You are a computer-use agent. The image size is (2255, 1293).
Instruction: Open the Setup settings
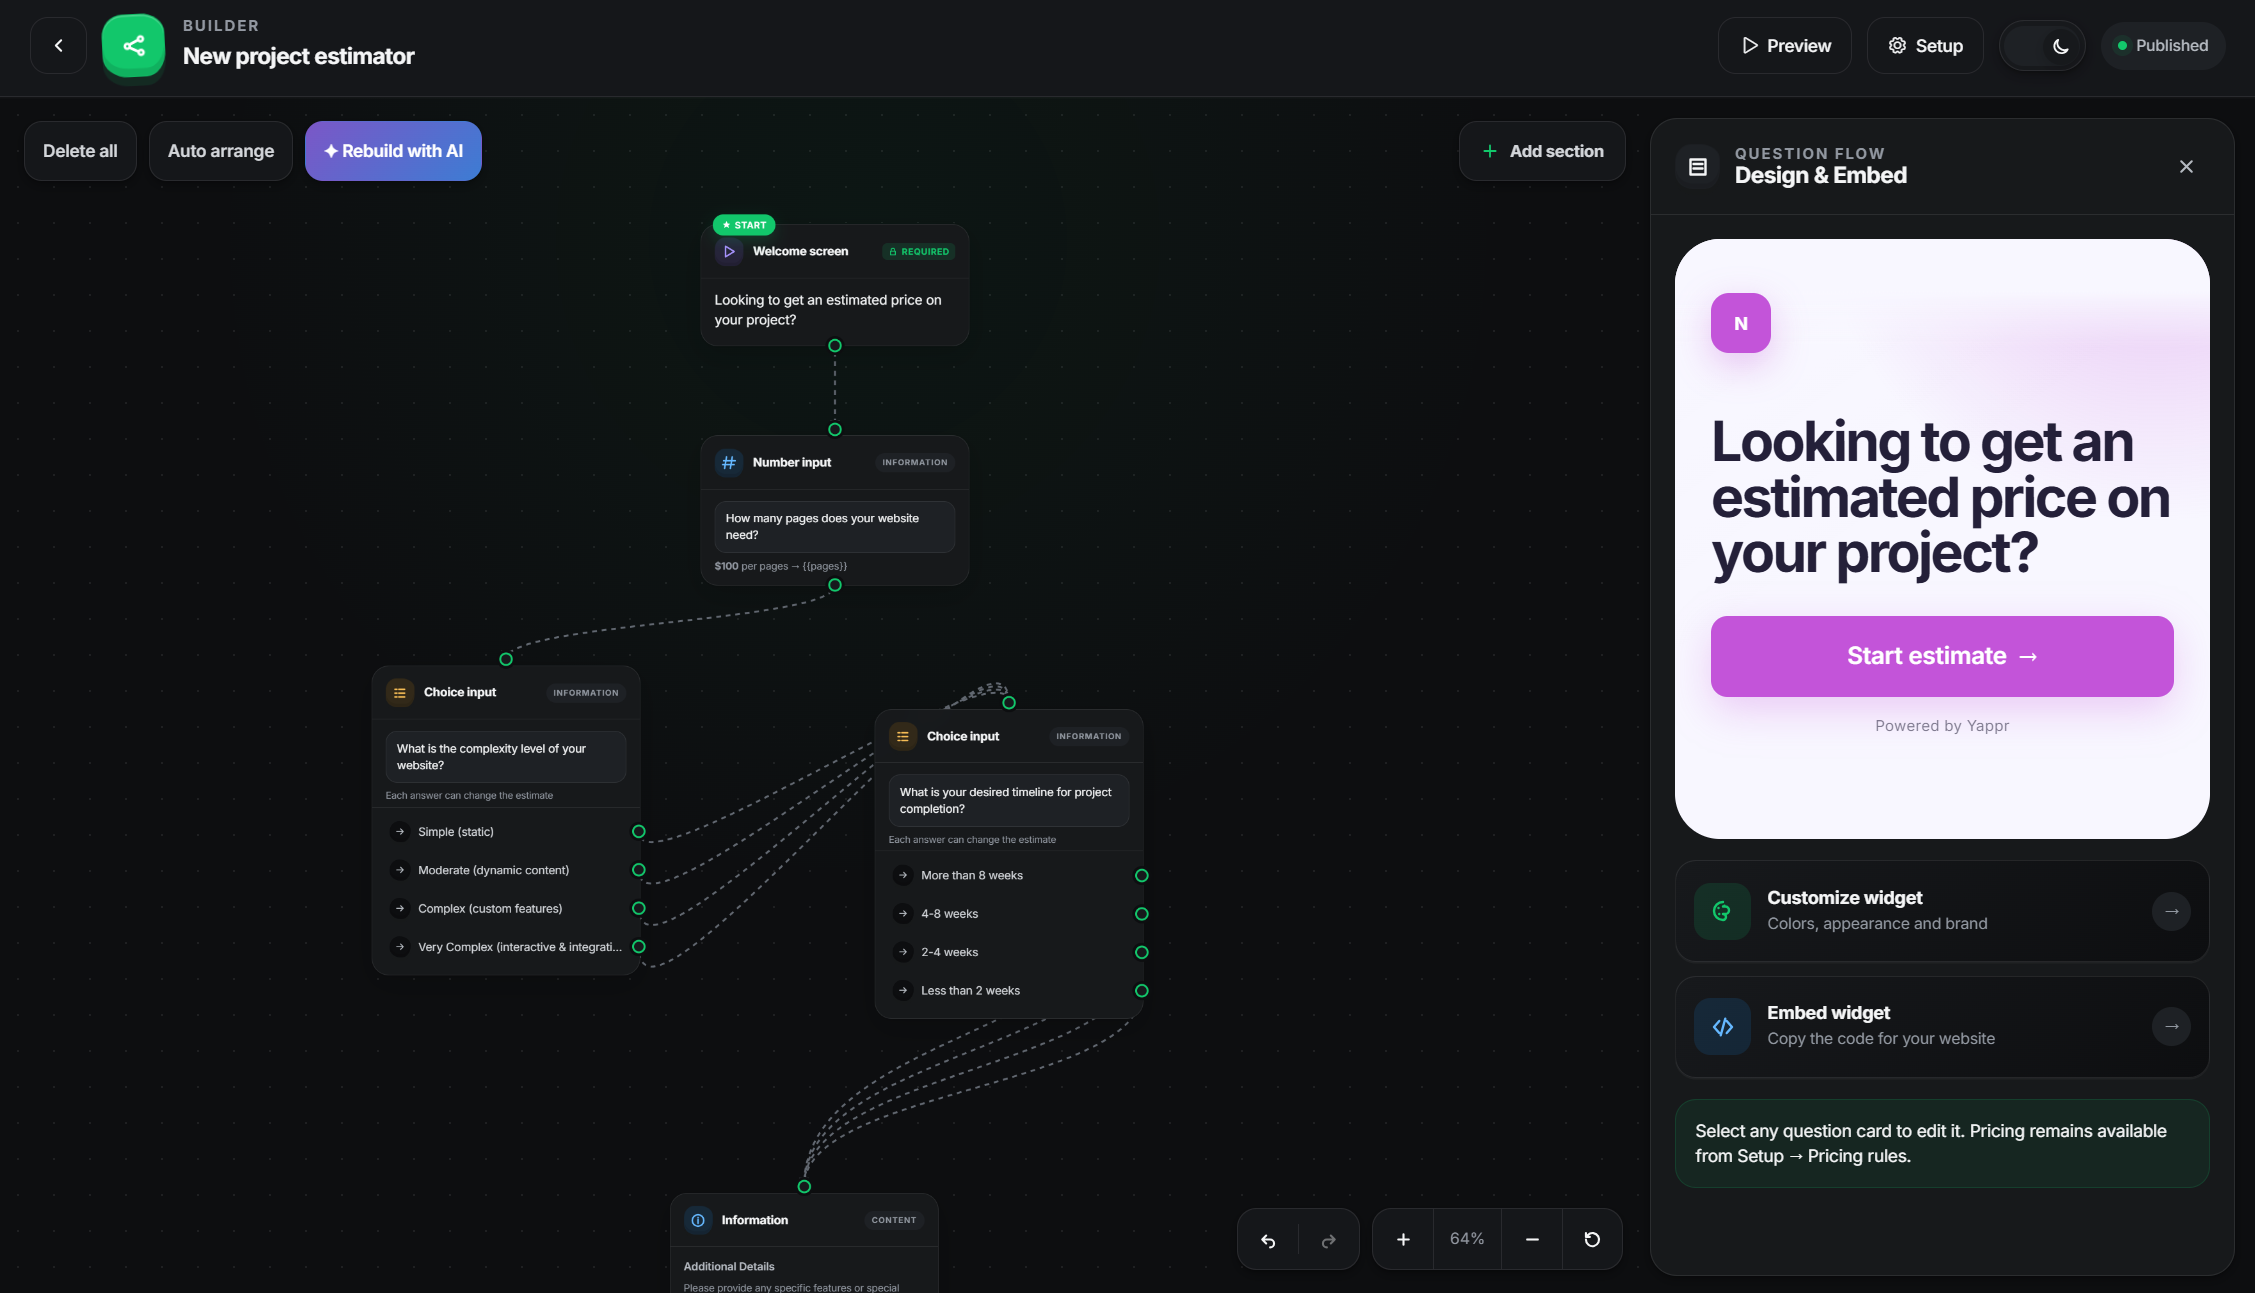pyautogui.click(x=1925, y=46)
